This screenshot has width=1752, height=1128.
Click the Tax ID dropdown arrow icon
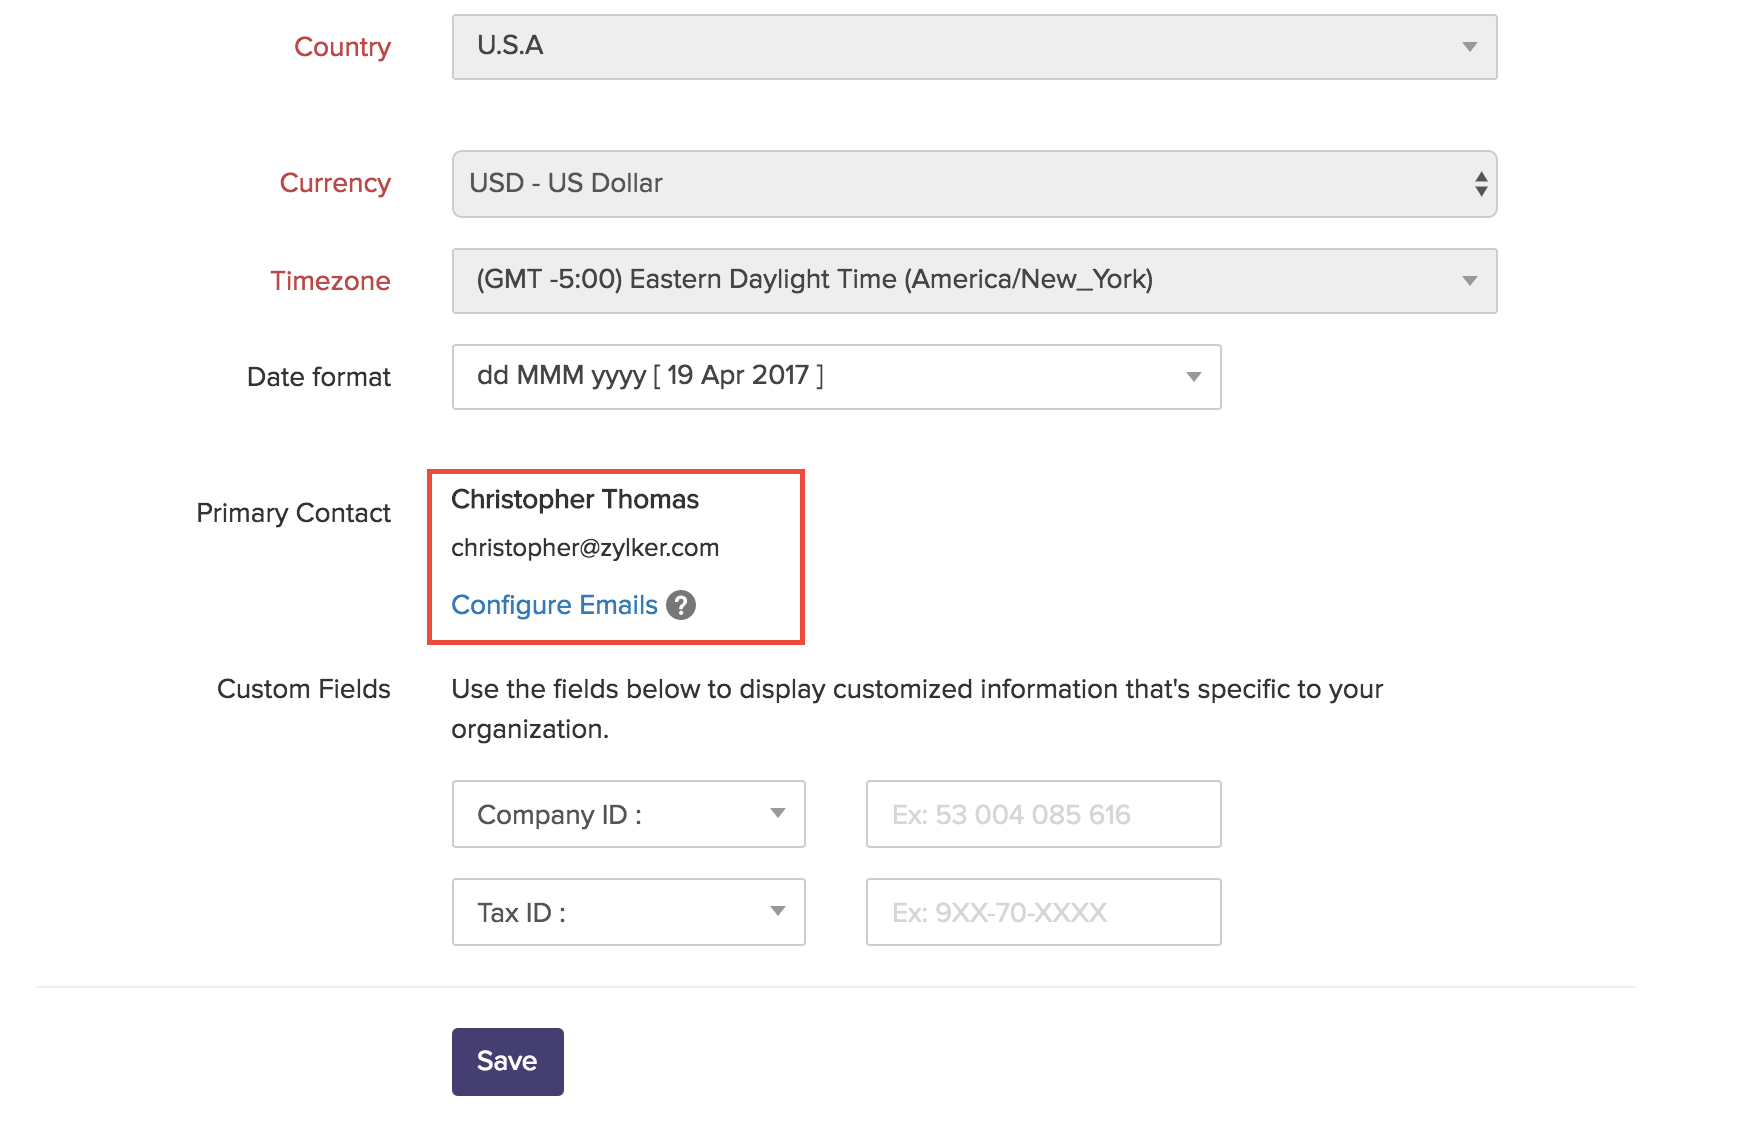[x=779, y=912]
